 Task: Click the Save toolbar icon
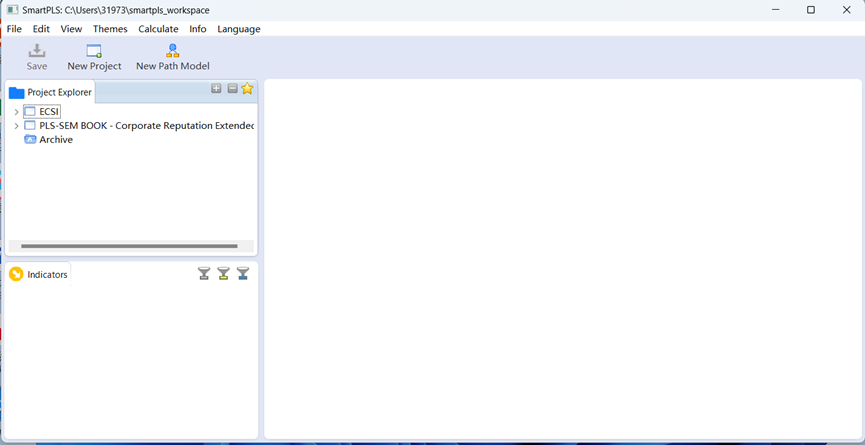tap(37, 51)
